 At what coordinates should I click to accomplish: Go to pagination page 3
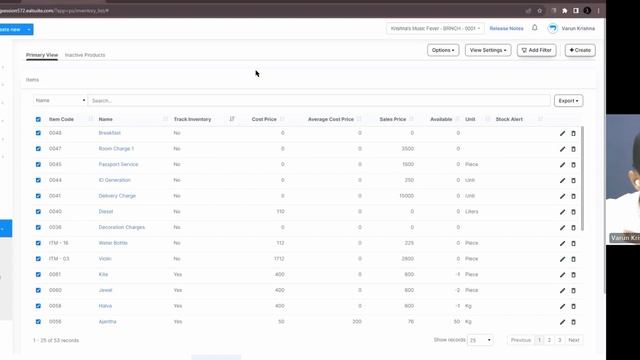click(560, 340)
